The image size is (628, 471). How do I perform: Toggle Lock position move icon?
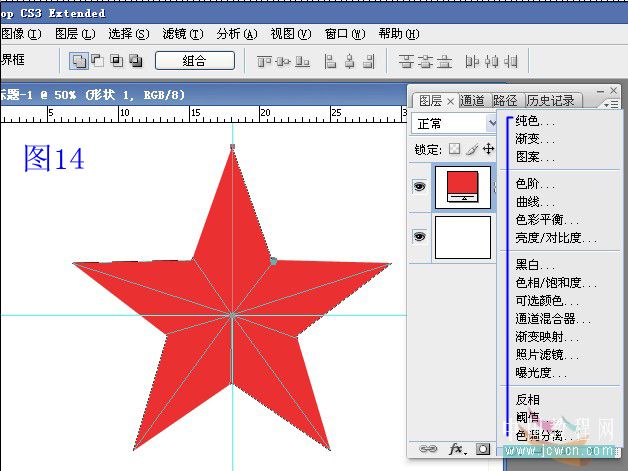click(488, 149)
